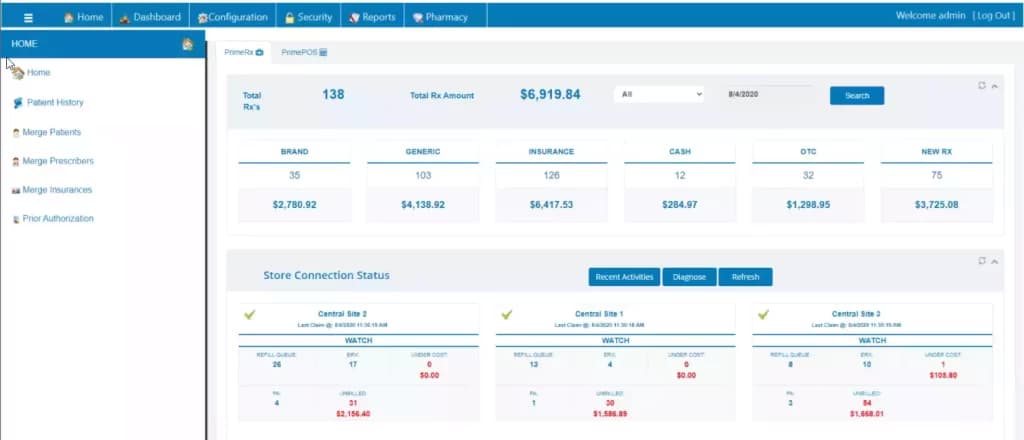Click the Diagnose button

pos(690,277)
